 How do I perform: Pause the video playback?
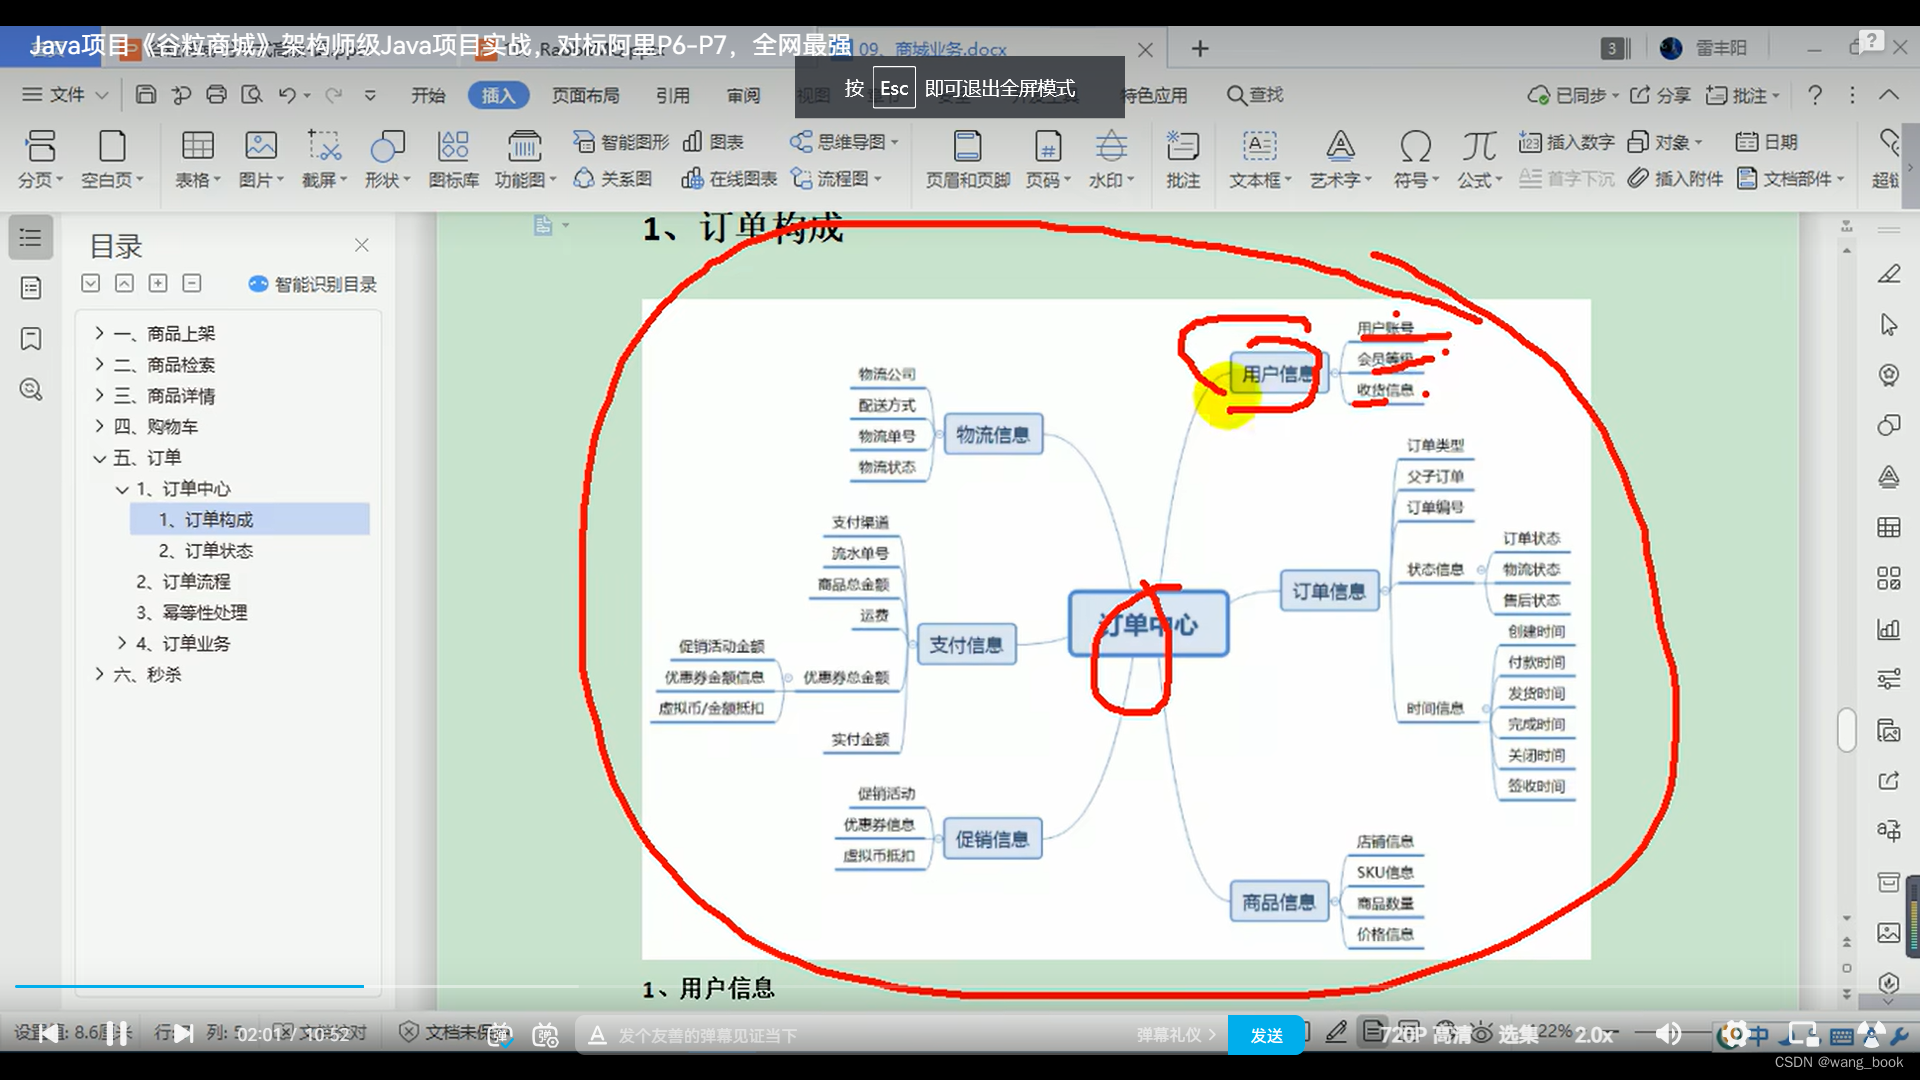click(x=117, y=1034)
